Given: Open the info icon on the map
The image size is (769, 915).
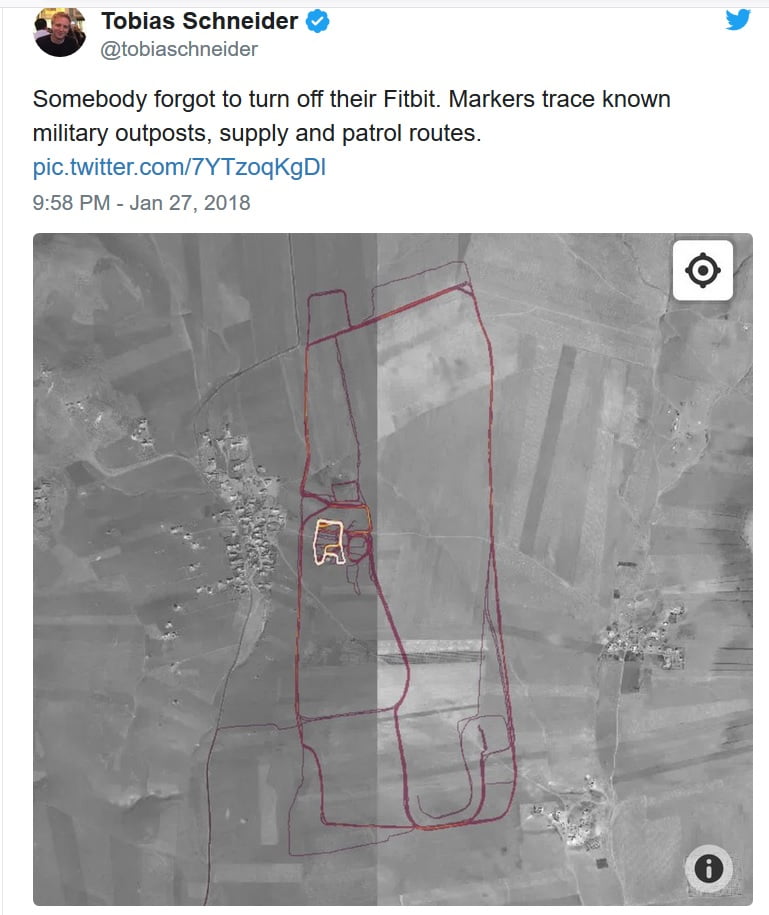Looking at the screenshot, I should click(x=709, y=868).
